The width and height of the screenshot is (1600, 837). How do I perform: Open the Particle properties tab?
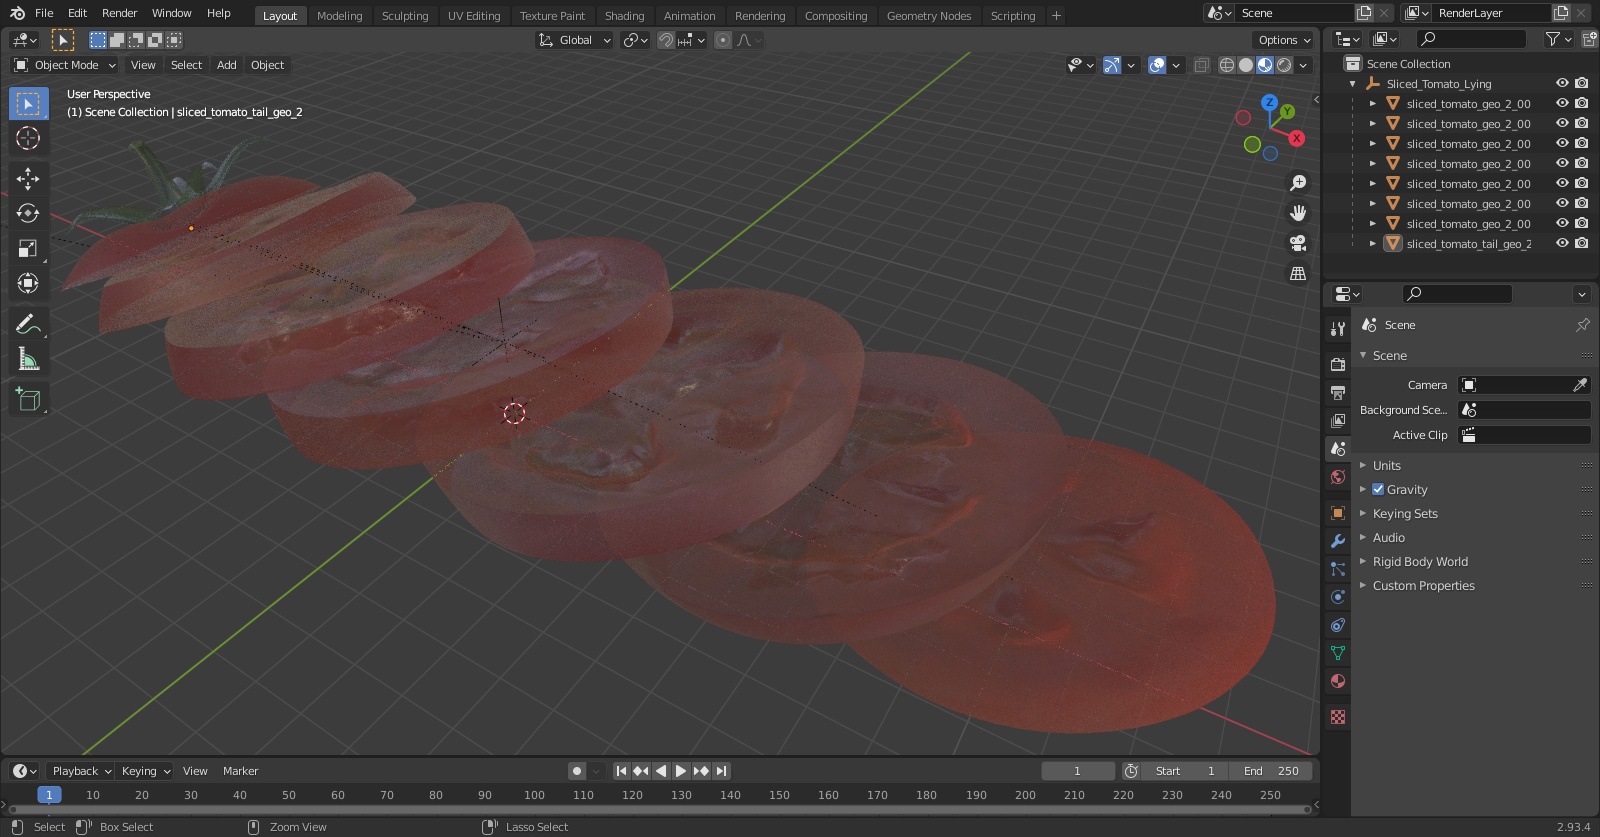[x=1338, y=569]
